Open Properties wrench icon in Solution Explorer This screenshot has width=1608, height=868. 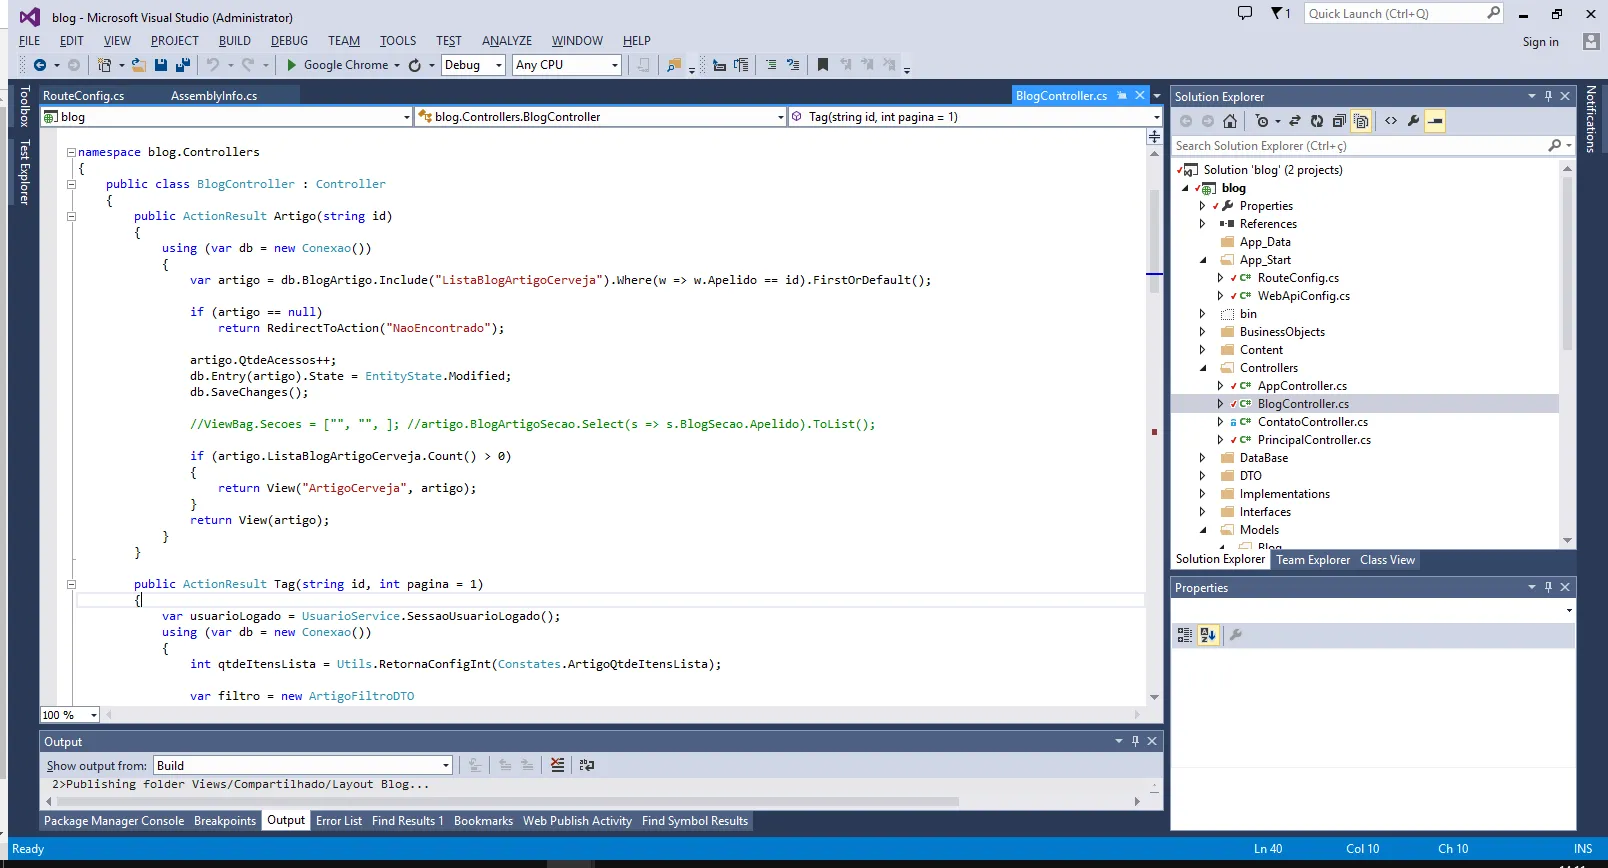coord(1413,121)
